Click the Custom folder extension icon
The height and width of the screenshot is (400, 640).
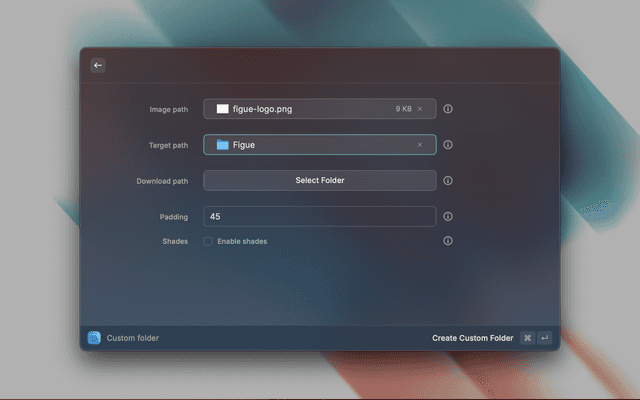pos(94,338)
